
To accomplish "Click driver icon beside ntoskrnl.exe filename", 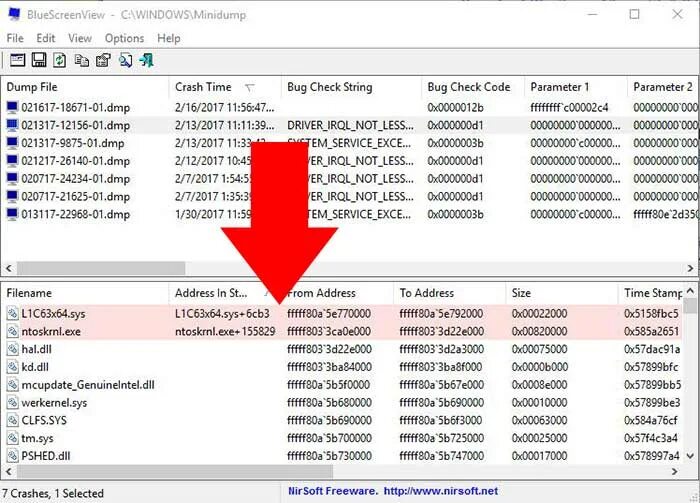I will click(x=12, y=331).
